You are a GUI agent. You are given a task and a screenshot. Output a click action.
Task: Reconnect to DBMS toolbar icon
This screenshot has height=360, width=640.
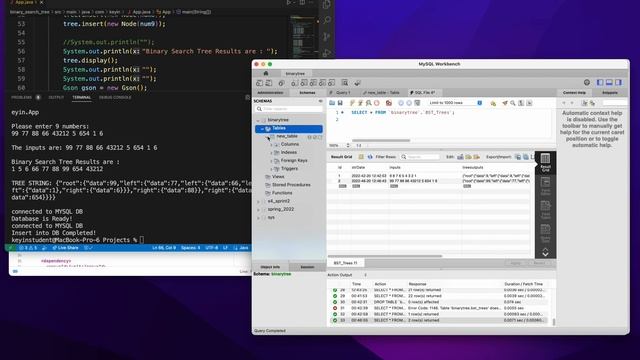coord(358,83)
